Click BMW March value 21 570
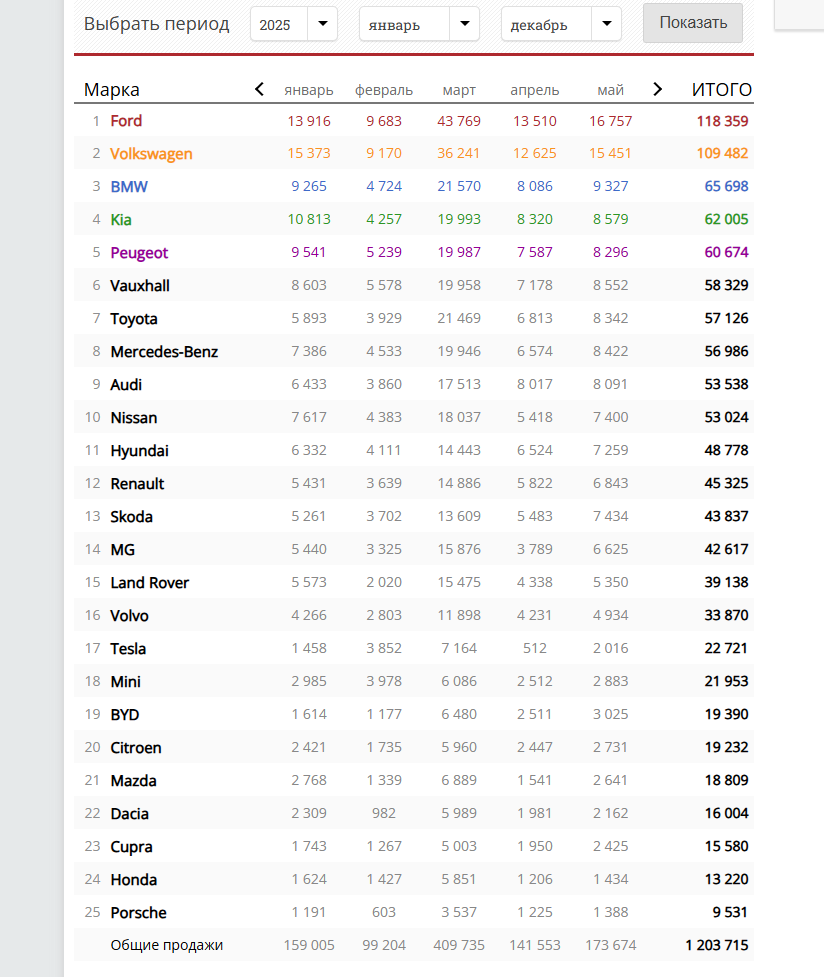This screenshot has height=977, width=824. (x=459, y=186)
